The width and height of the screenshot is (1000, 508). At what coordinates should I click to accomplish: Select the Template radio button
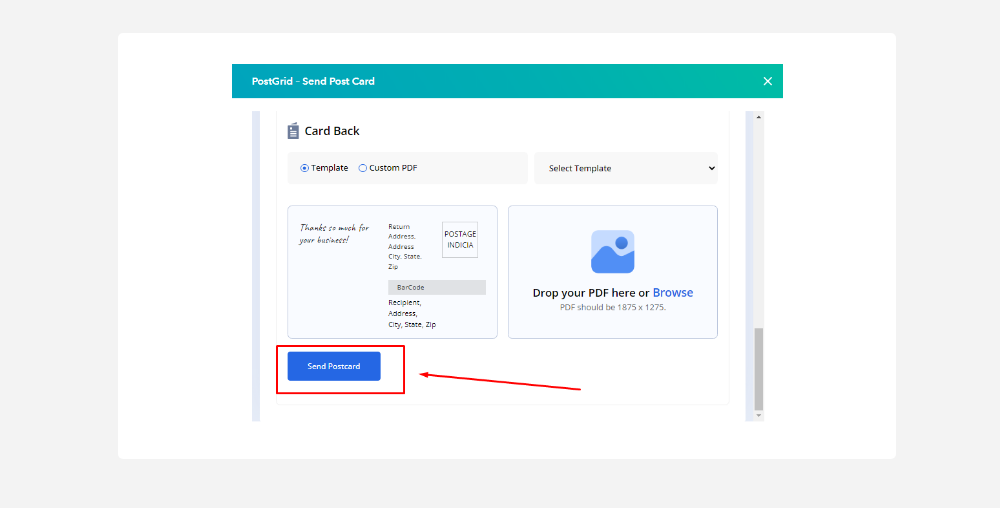click(305, 168)
